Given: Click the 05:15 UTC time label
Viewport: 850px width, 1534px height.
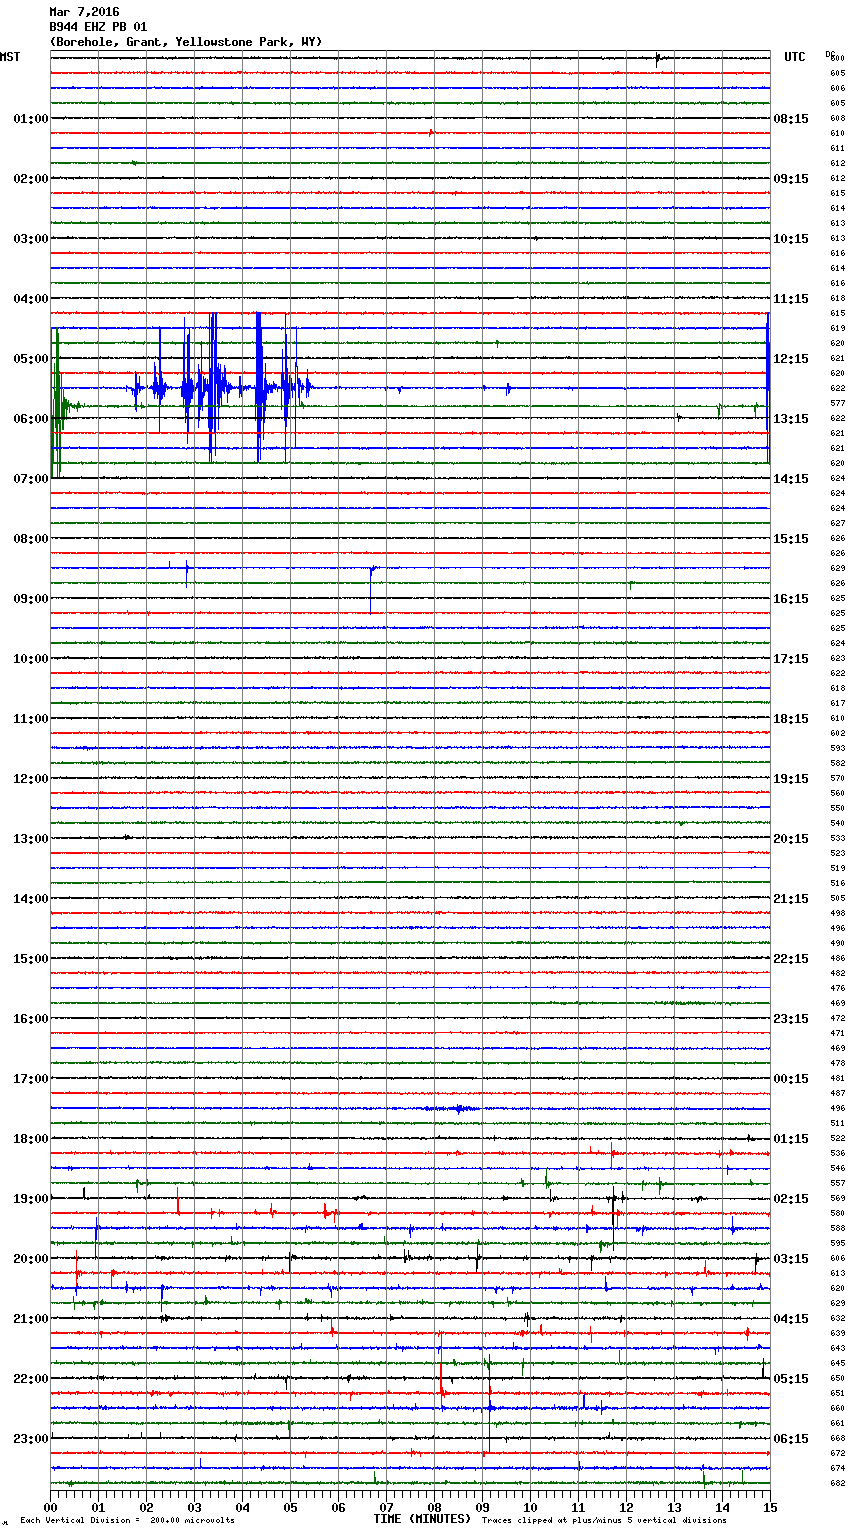Looking at the screenshot, I should [791, 1379].
